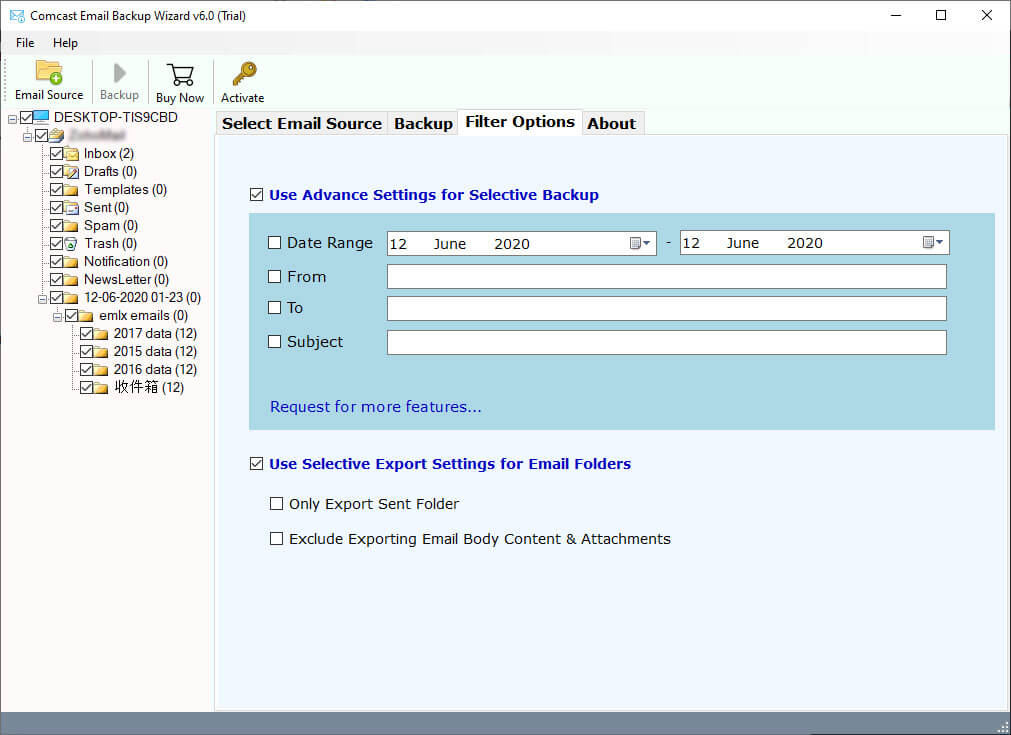Click the 12-06-2020 01-23 folder icon
This screenshot has height=735, width=1011.
tap(72, 298)
